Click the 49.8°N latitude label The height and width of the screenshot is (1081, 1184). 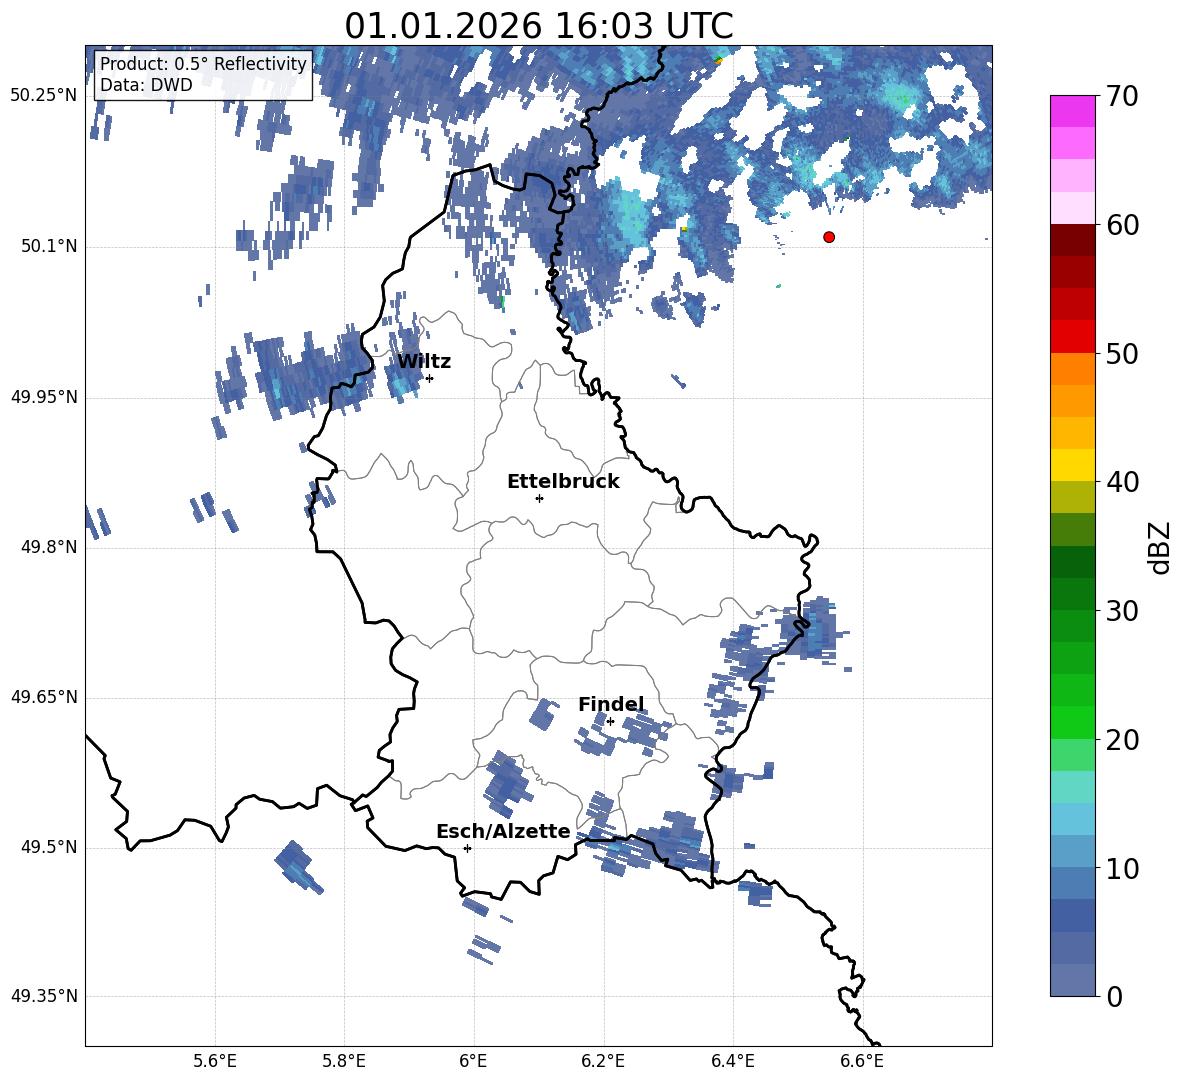point(49,547)
